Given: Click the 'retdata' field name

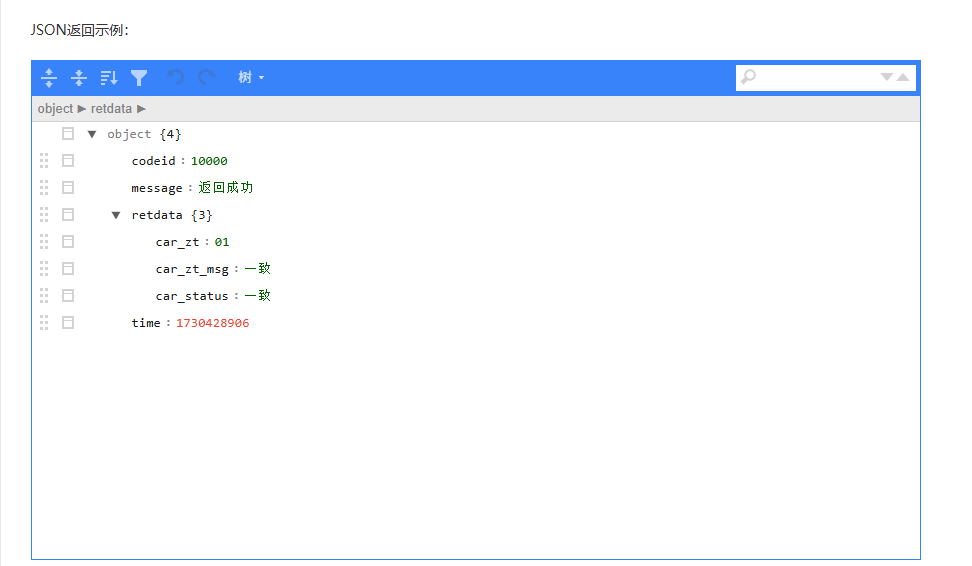Looking at the screenshot, I should coord(157,215).
